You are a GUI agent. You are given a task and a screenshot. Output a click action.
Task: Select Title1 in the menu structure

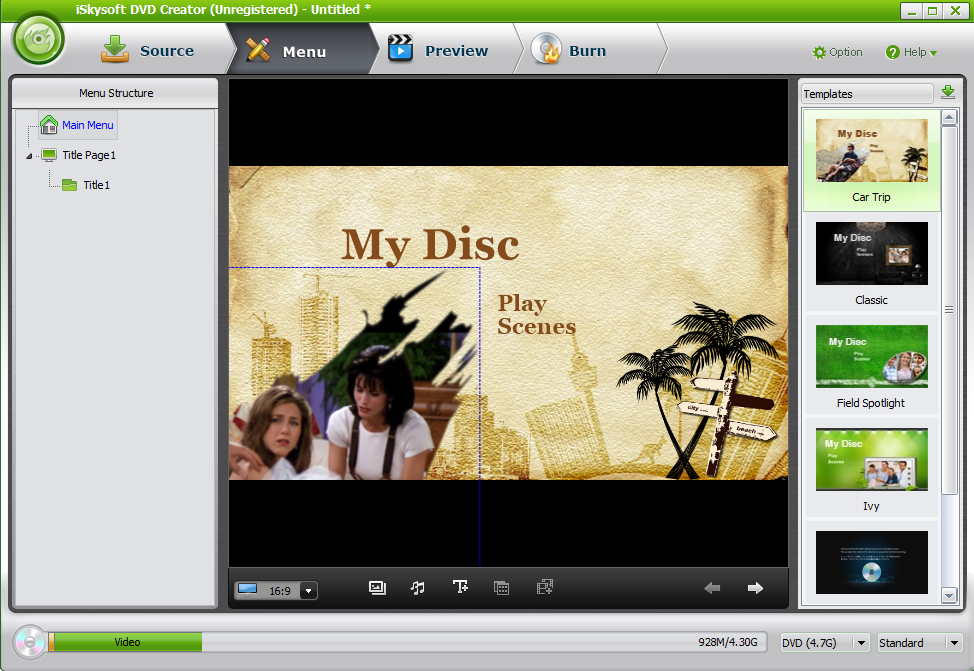point(96,185)
